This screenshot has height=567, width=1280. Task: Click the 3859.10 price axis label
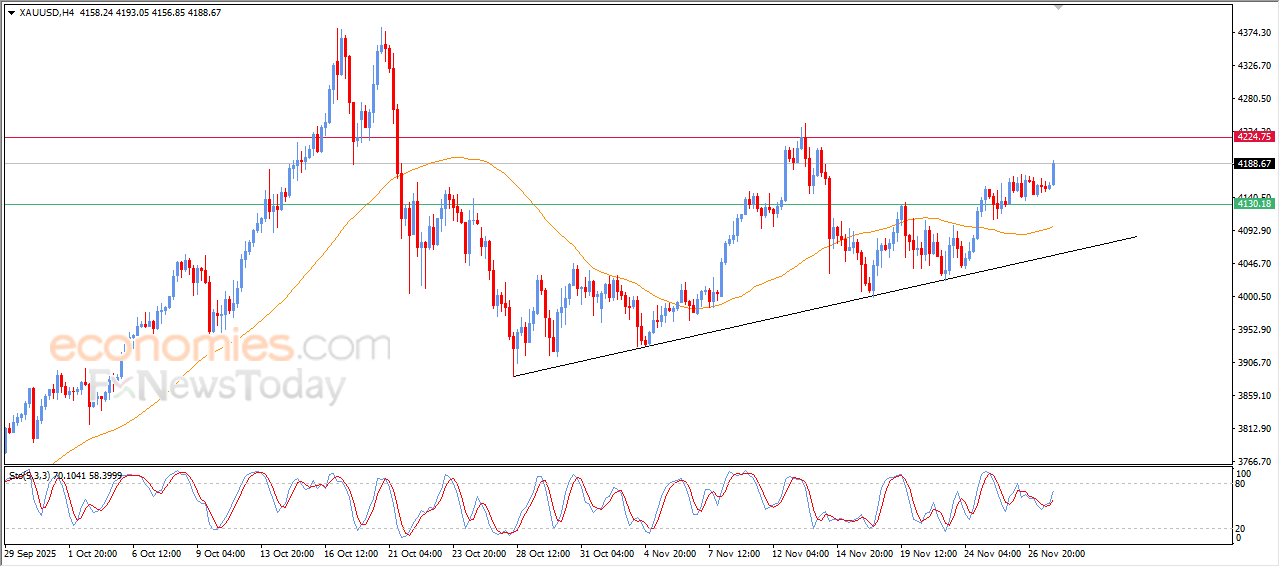[1254, 396]
